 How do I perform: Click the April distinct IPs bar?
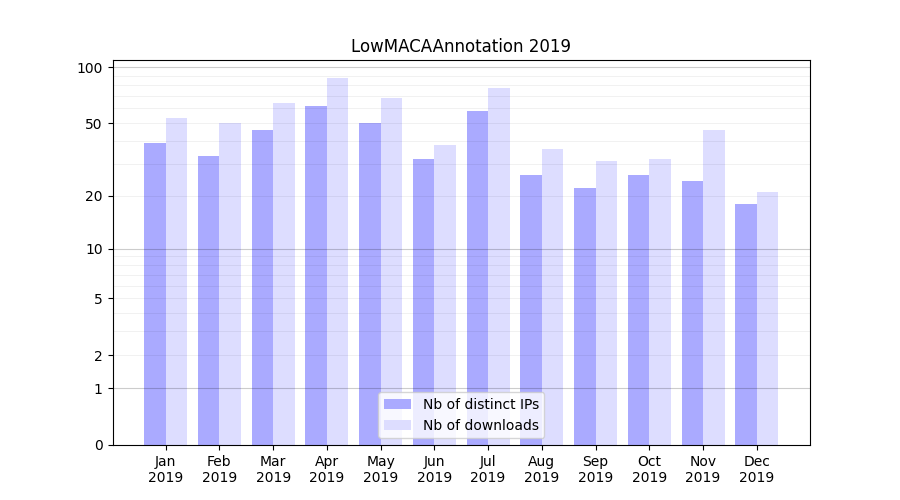click(316, 275)
